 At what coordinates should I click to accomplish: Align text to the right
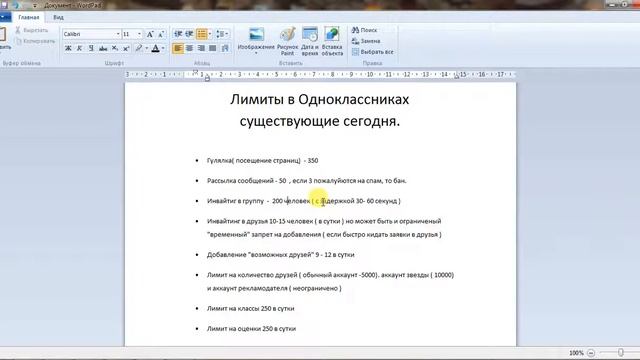click(201, 48)
